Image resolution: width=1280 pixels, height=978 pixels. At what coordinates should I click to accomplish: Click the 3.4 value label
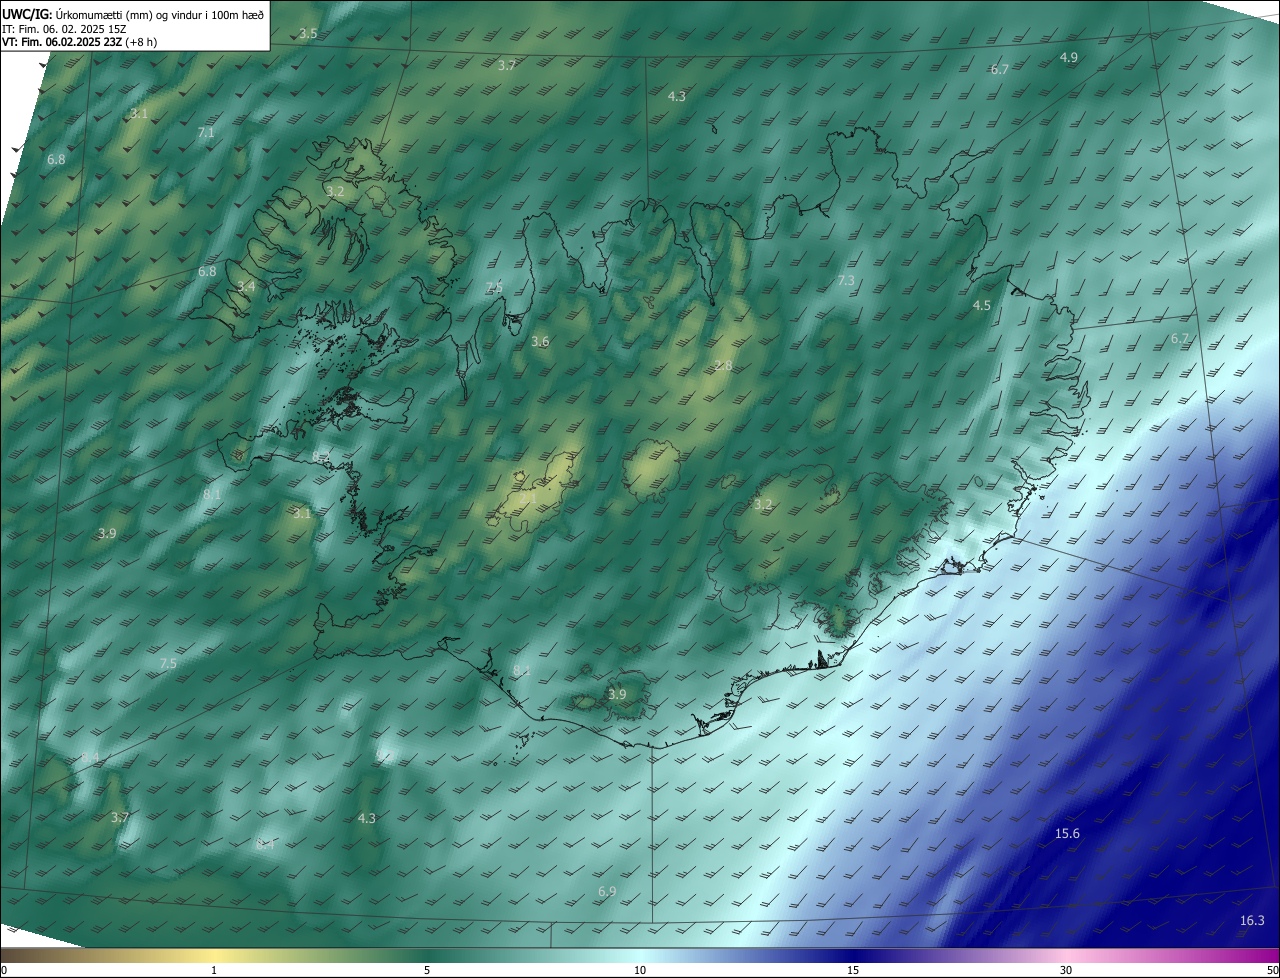(246, 287)
